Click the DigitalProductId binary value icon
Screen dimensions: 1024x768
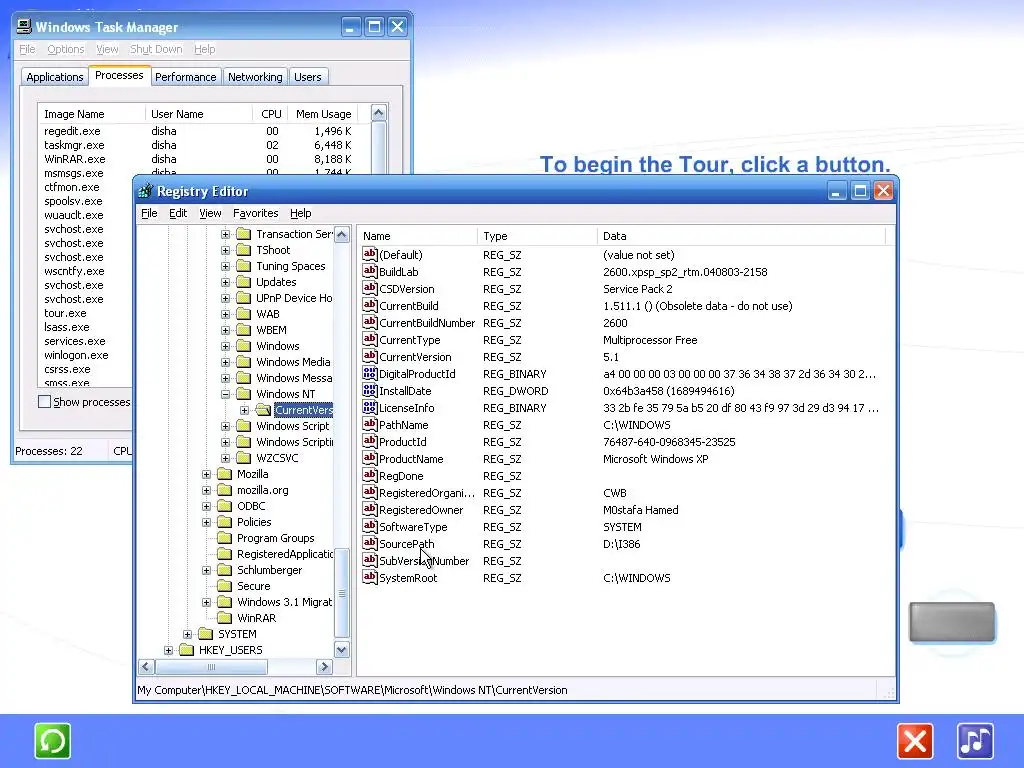pyautogui.click(x=370, y=374)
